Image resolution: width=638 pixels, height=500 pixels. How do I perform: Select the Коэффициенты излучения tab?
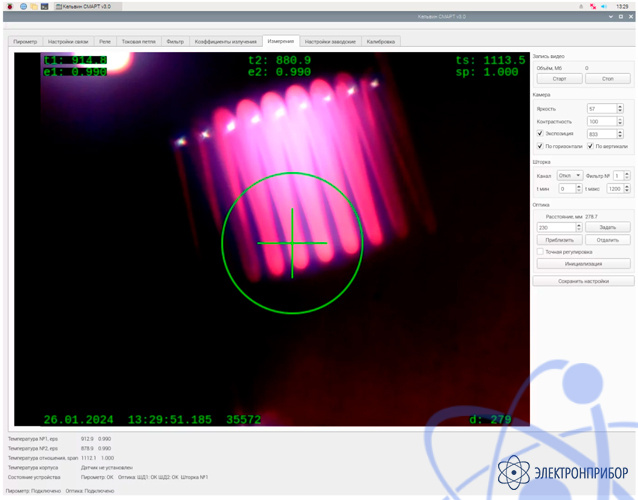226,42
